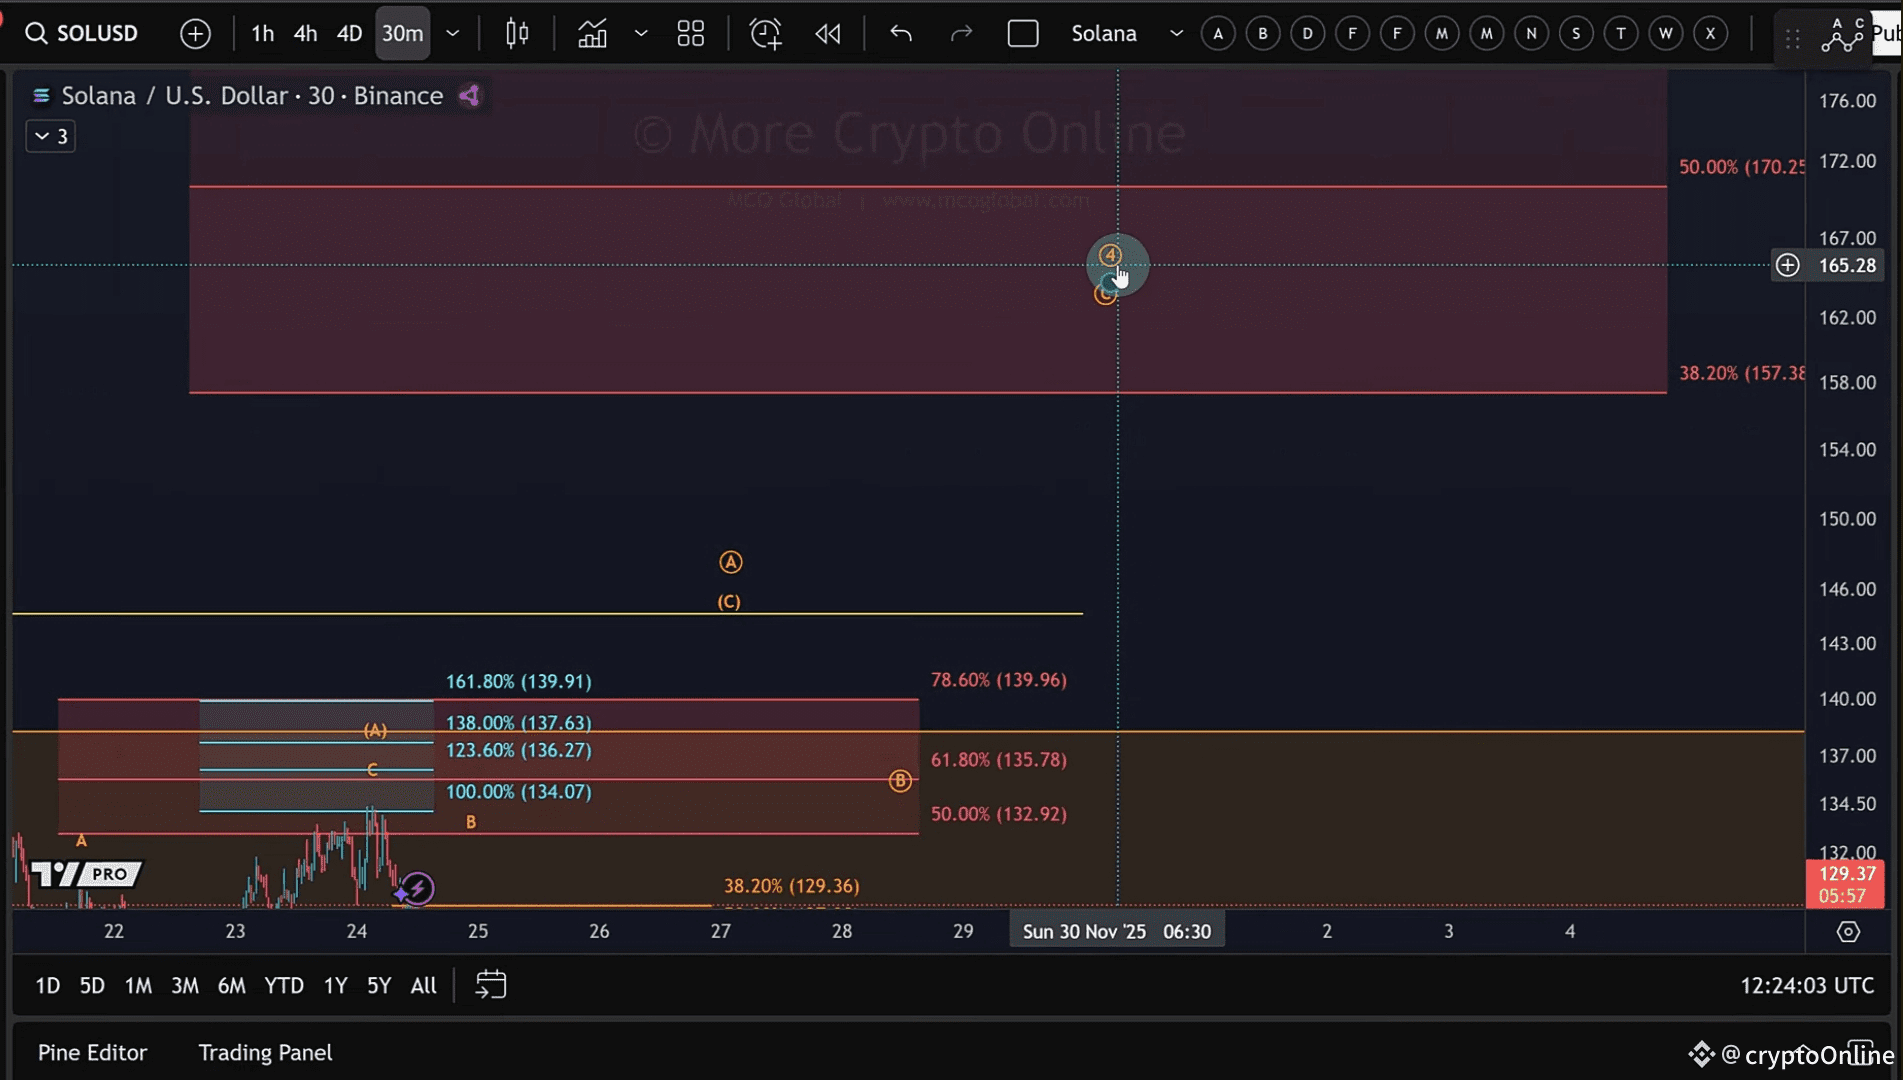
Task: Open the Solana layout name dropdown
Action: (1176, 33)
